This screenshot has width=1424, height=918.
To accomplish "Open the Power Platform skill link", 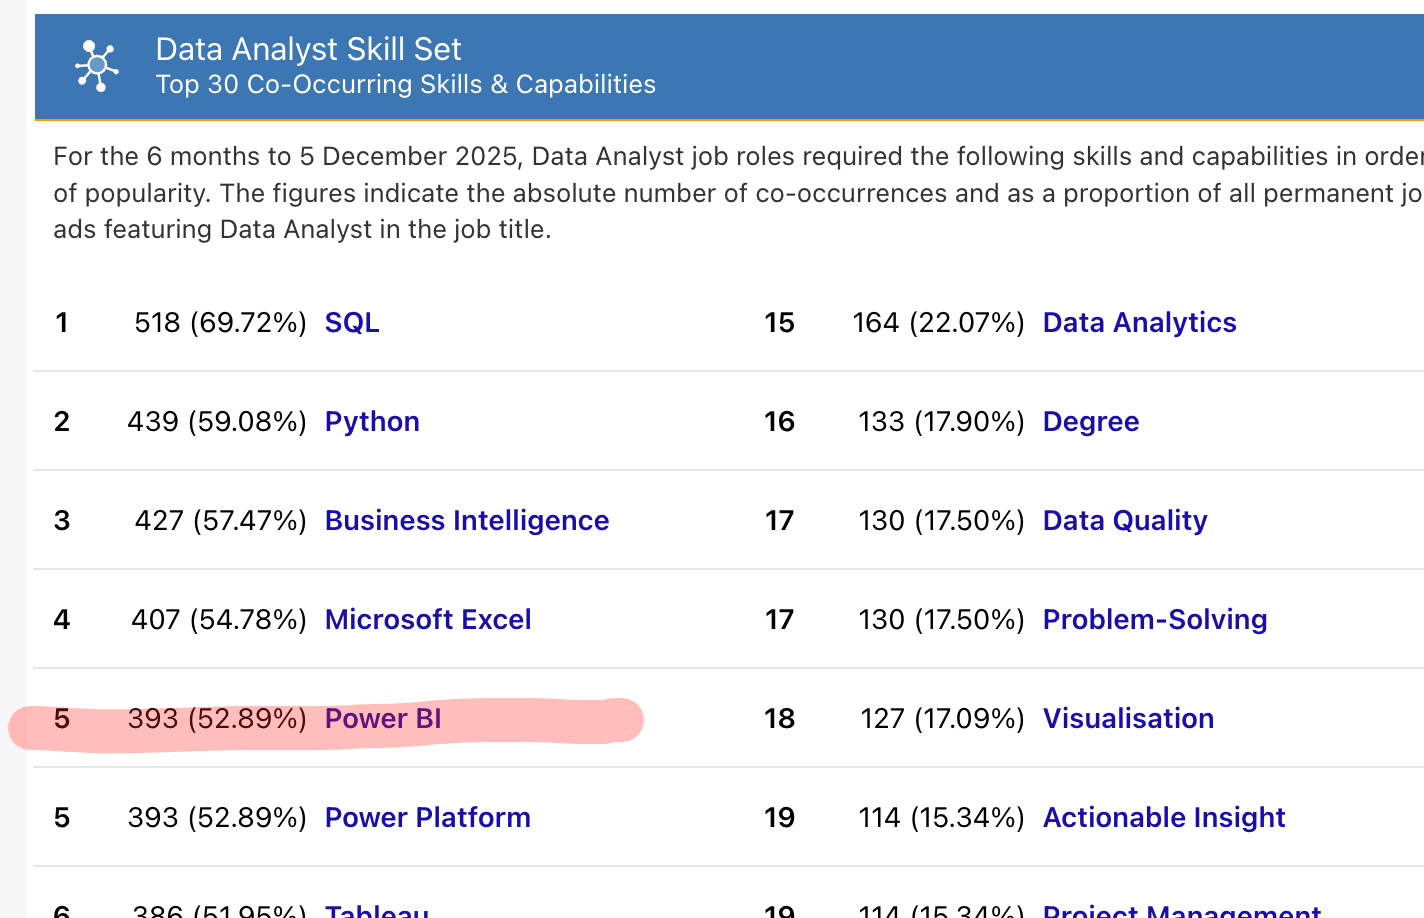I will (427, 817).
